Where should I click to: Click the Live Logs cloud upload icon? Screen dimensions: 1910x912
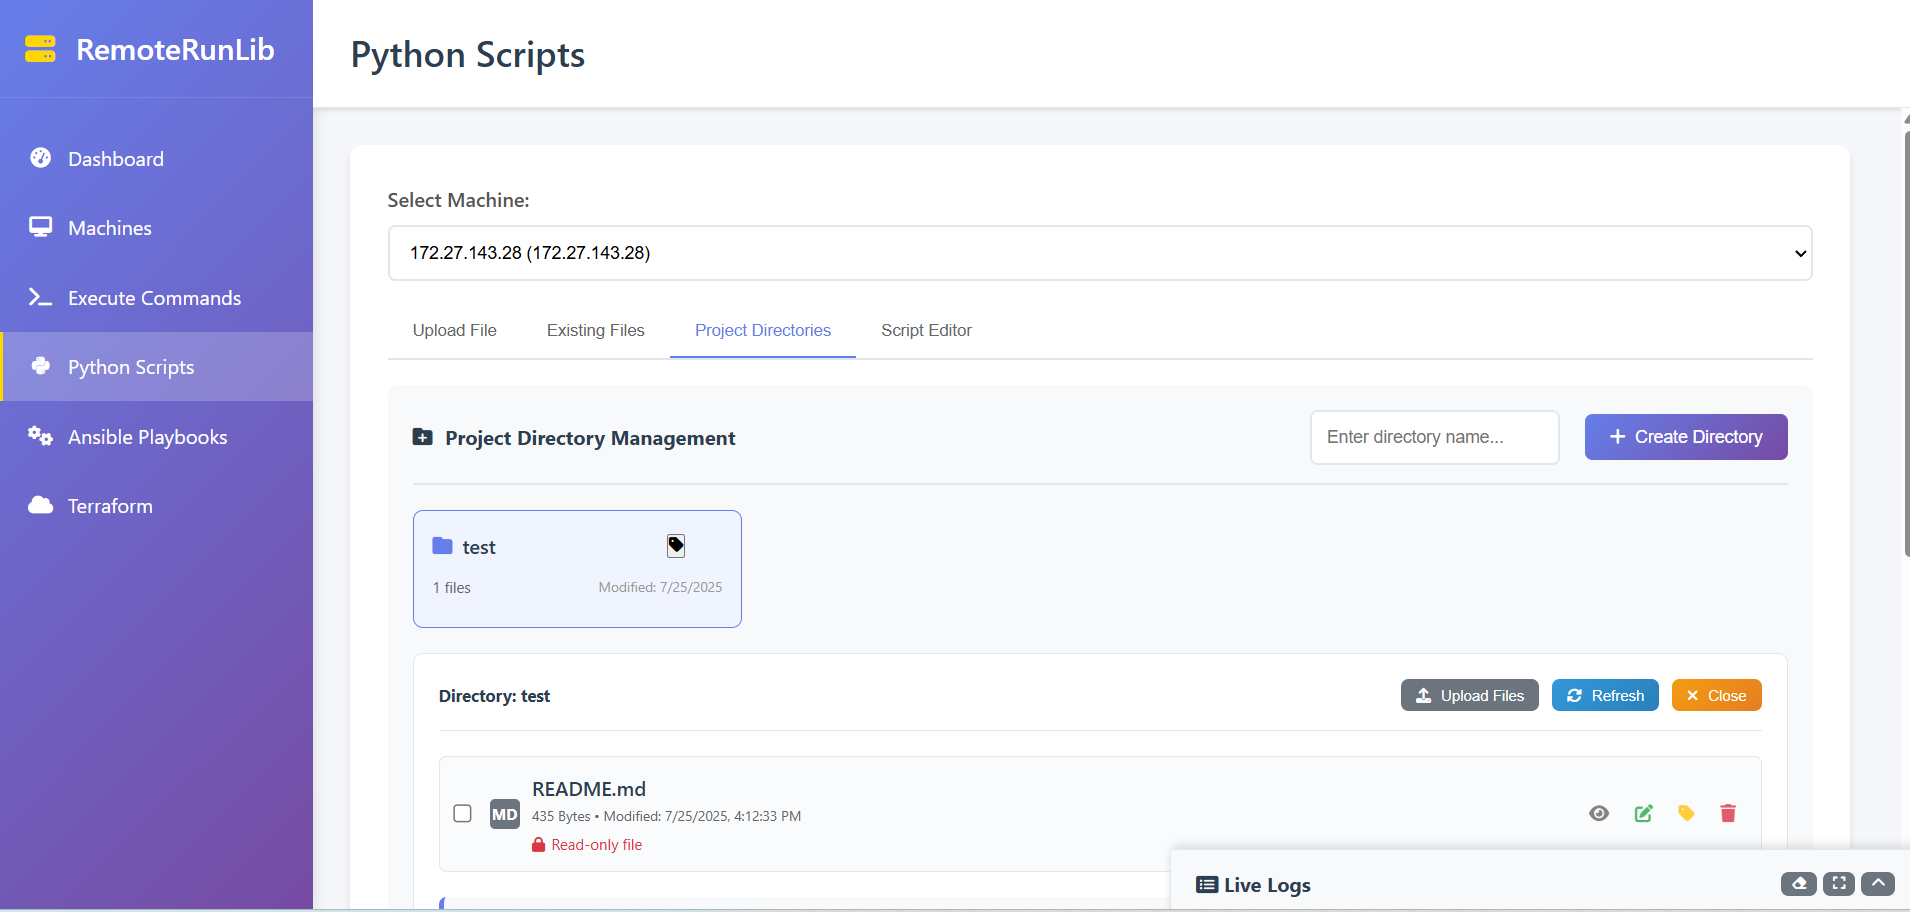pyautogui.click(x=1799, y=884)
